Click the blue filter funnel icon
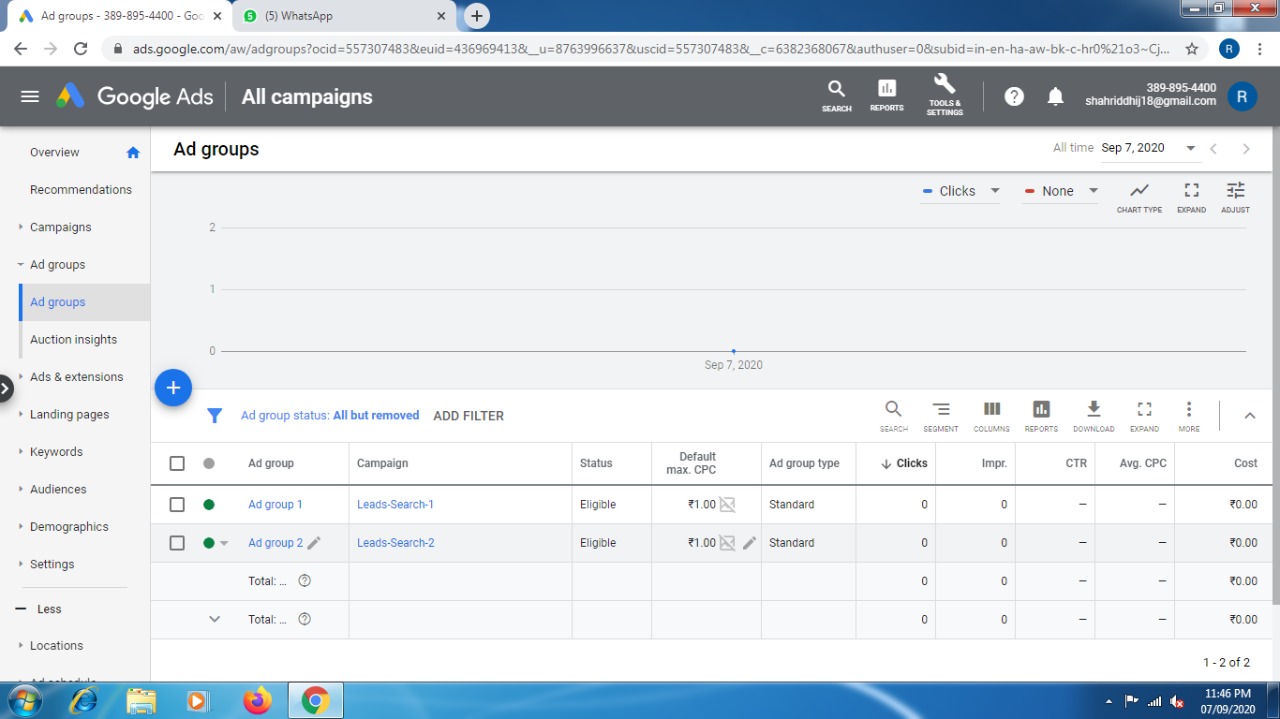Image resolution: width=1280 pixels, height=719 pixels. coord(214,415)
